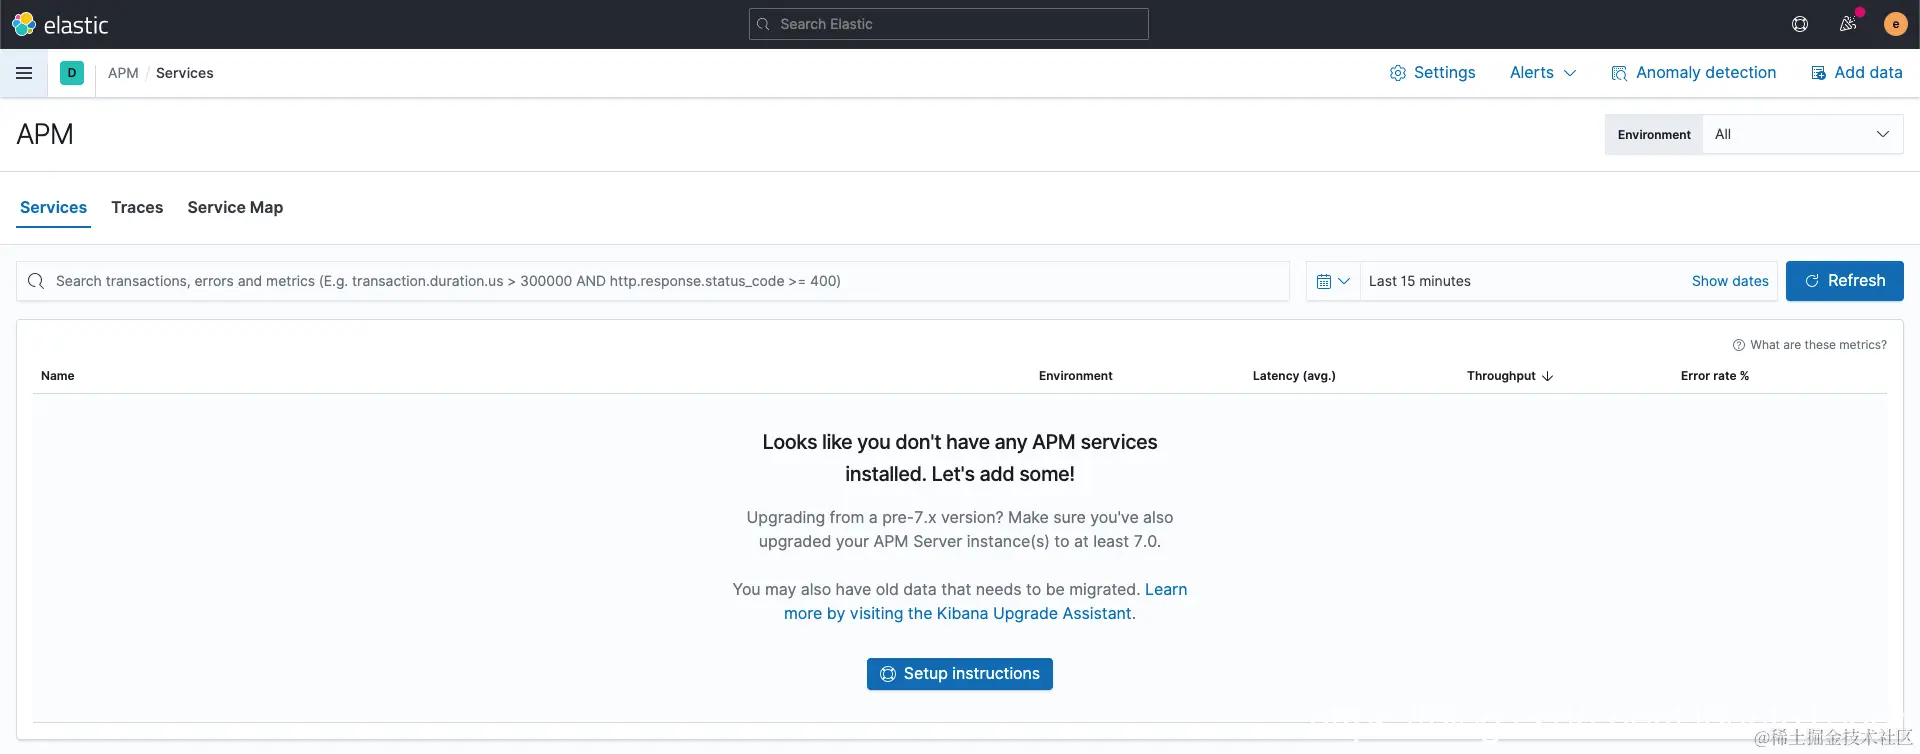Open the newsfeed notifications icon
Viewport: 1920px width, 754px height.
coord(1848,24)
